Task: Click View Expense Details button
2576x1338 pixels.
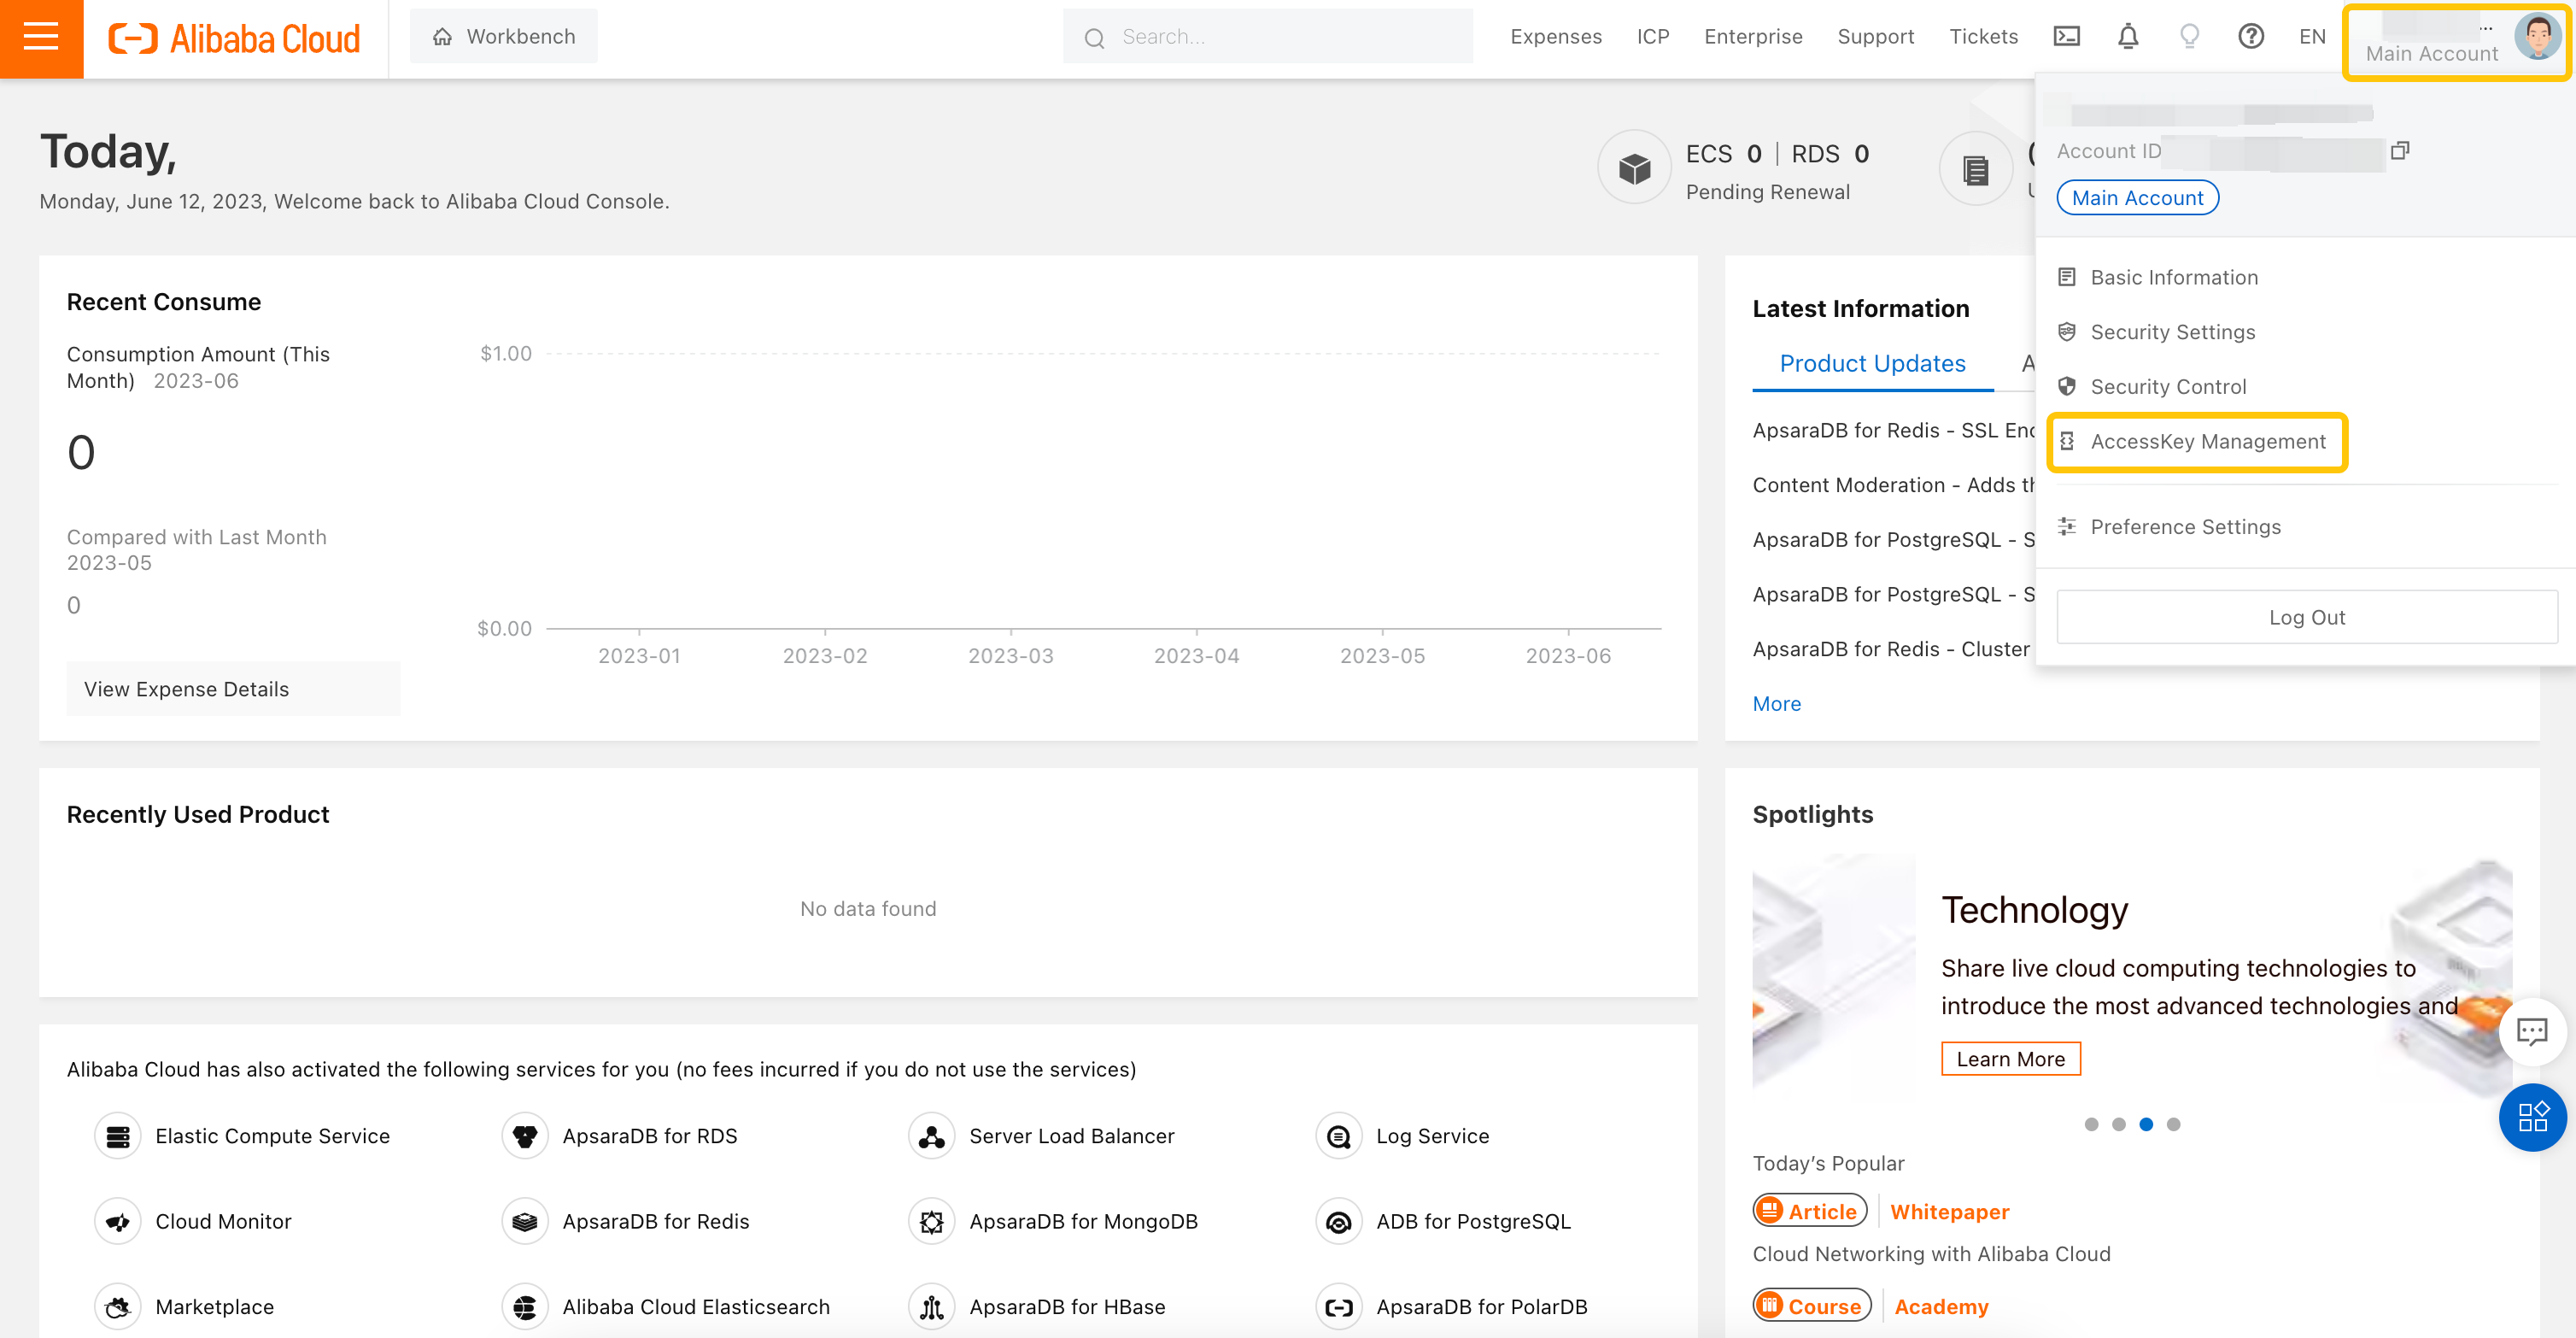Action: [233, 689]
